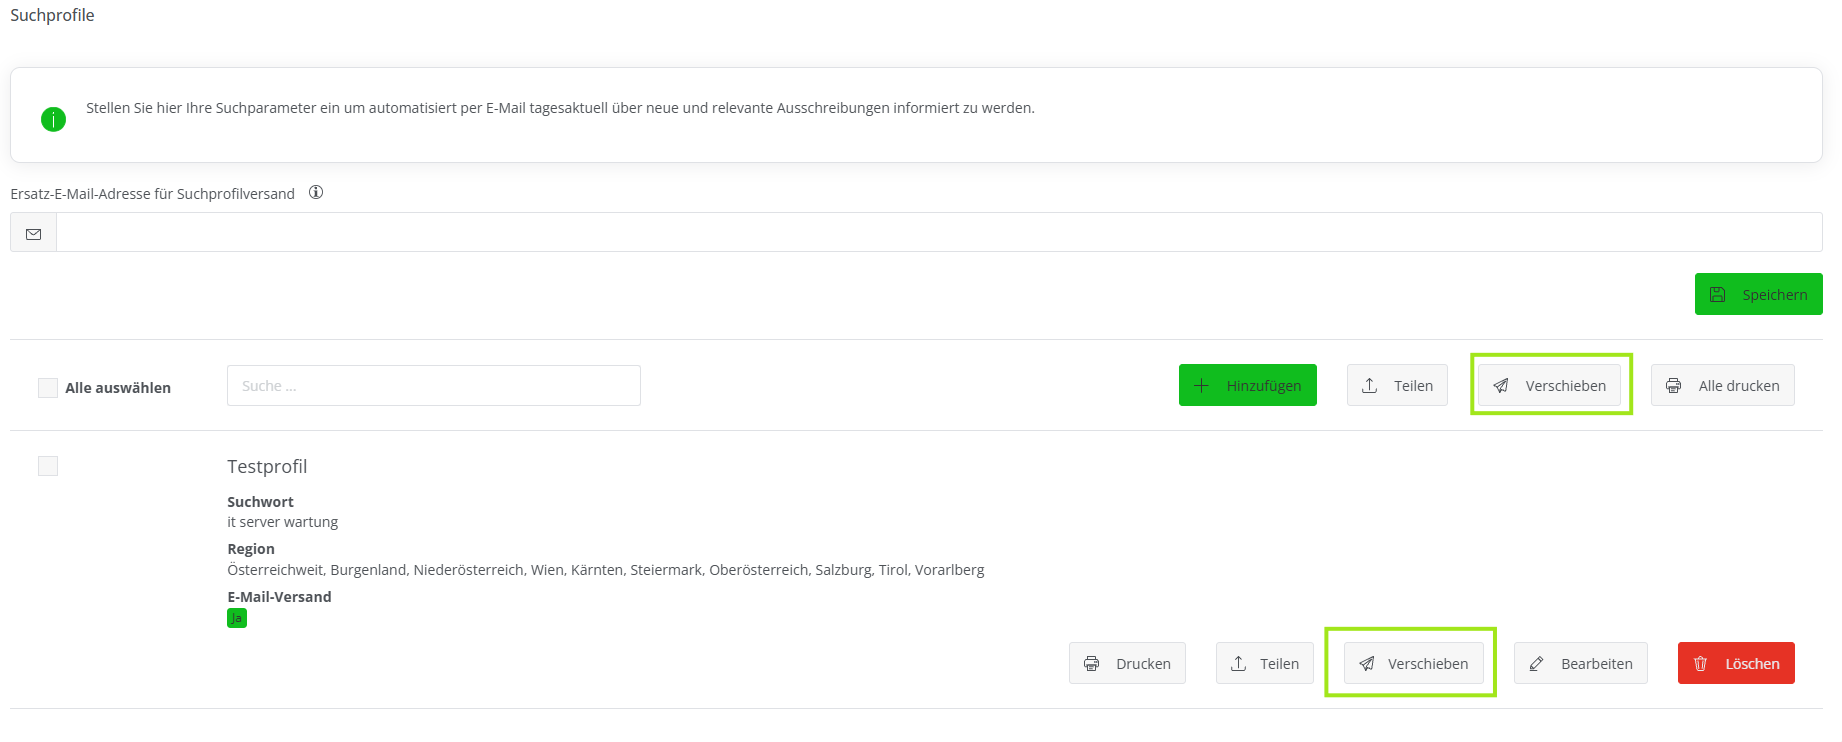Share Testprofil with its Teilen button
The width and height of the screenshot is (1842, 742).
point(1265,664)
